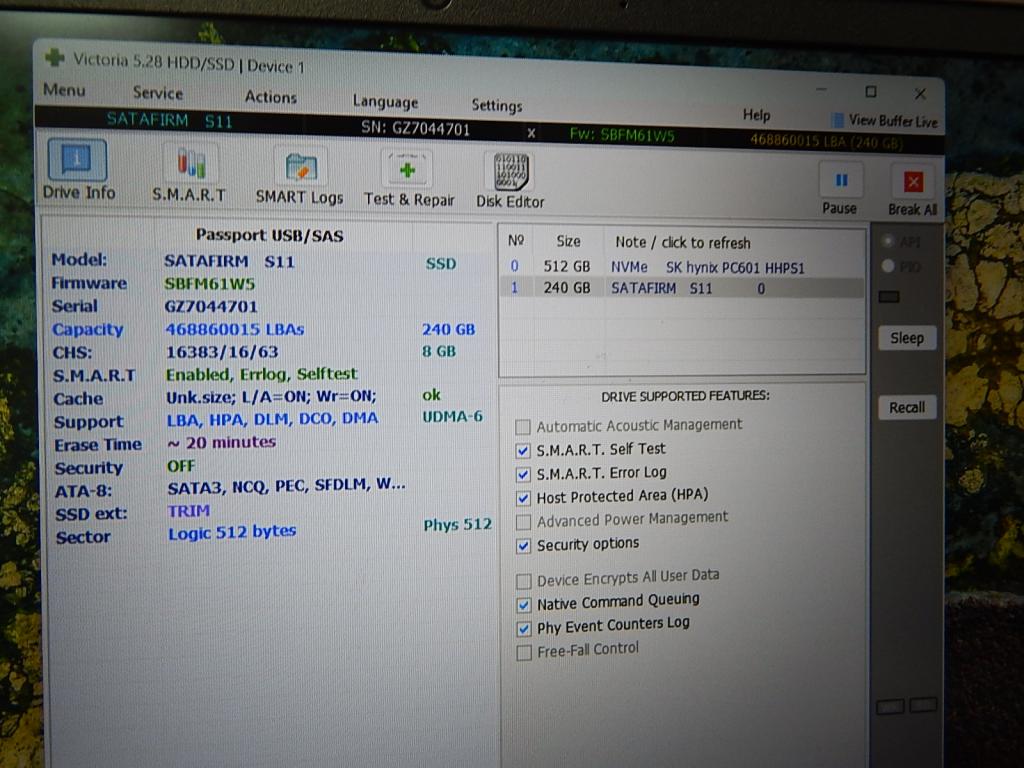Click the green Victoria cross title icon

point(54,58)
